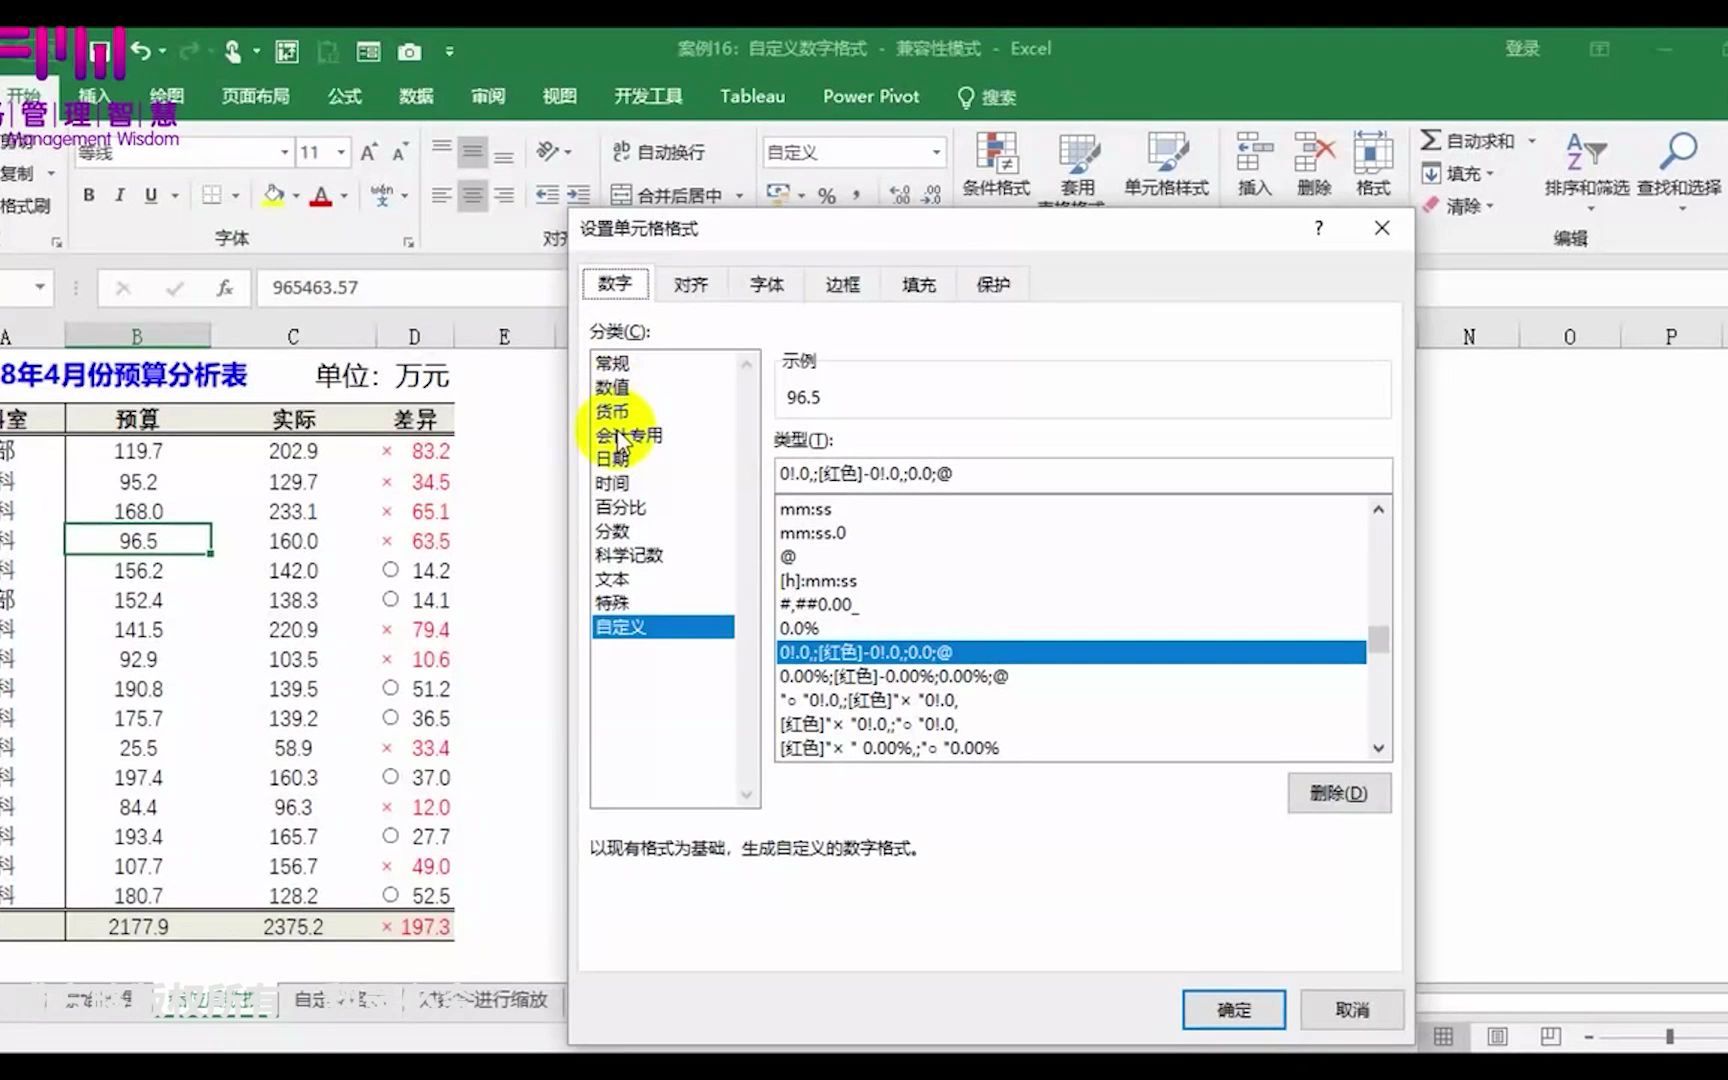Expand the font color dropdown arrow

click(x=342, y=195)
